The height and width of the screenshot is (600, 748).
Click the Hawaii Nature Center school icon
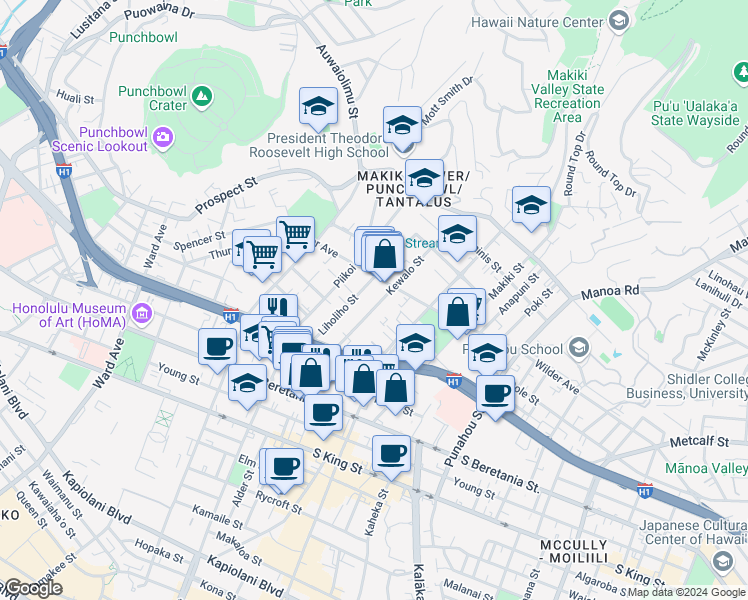coord(619,21)
